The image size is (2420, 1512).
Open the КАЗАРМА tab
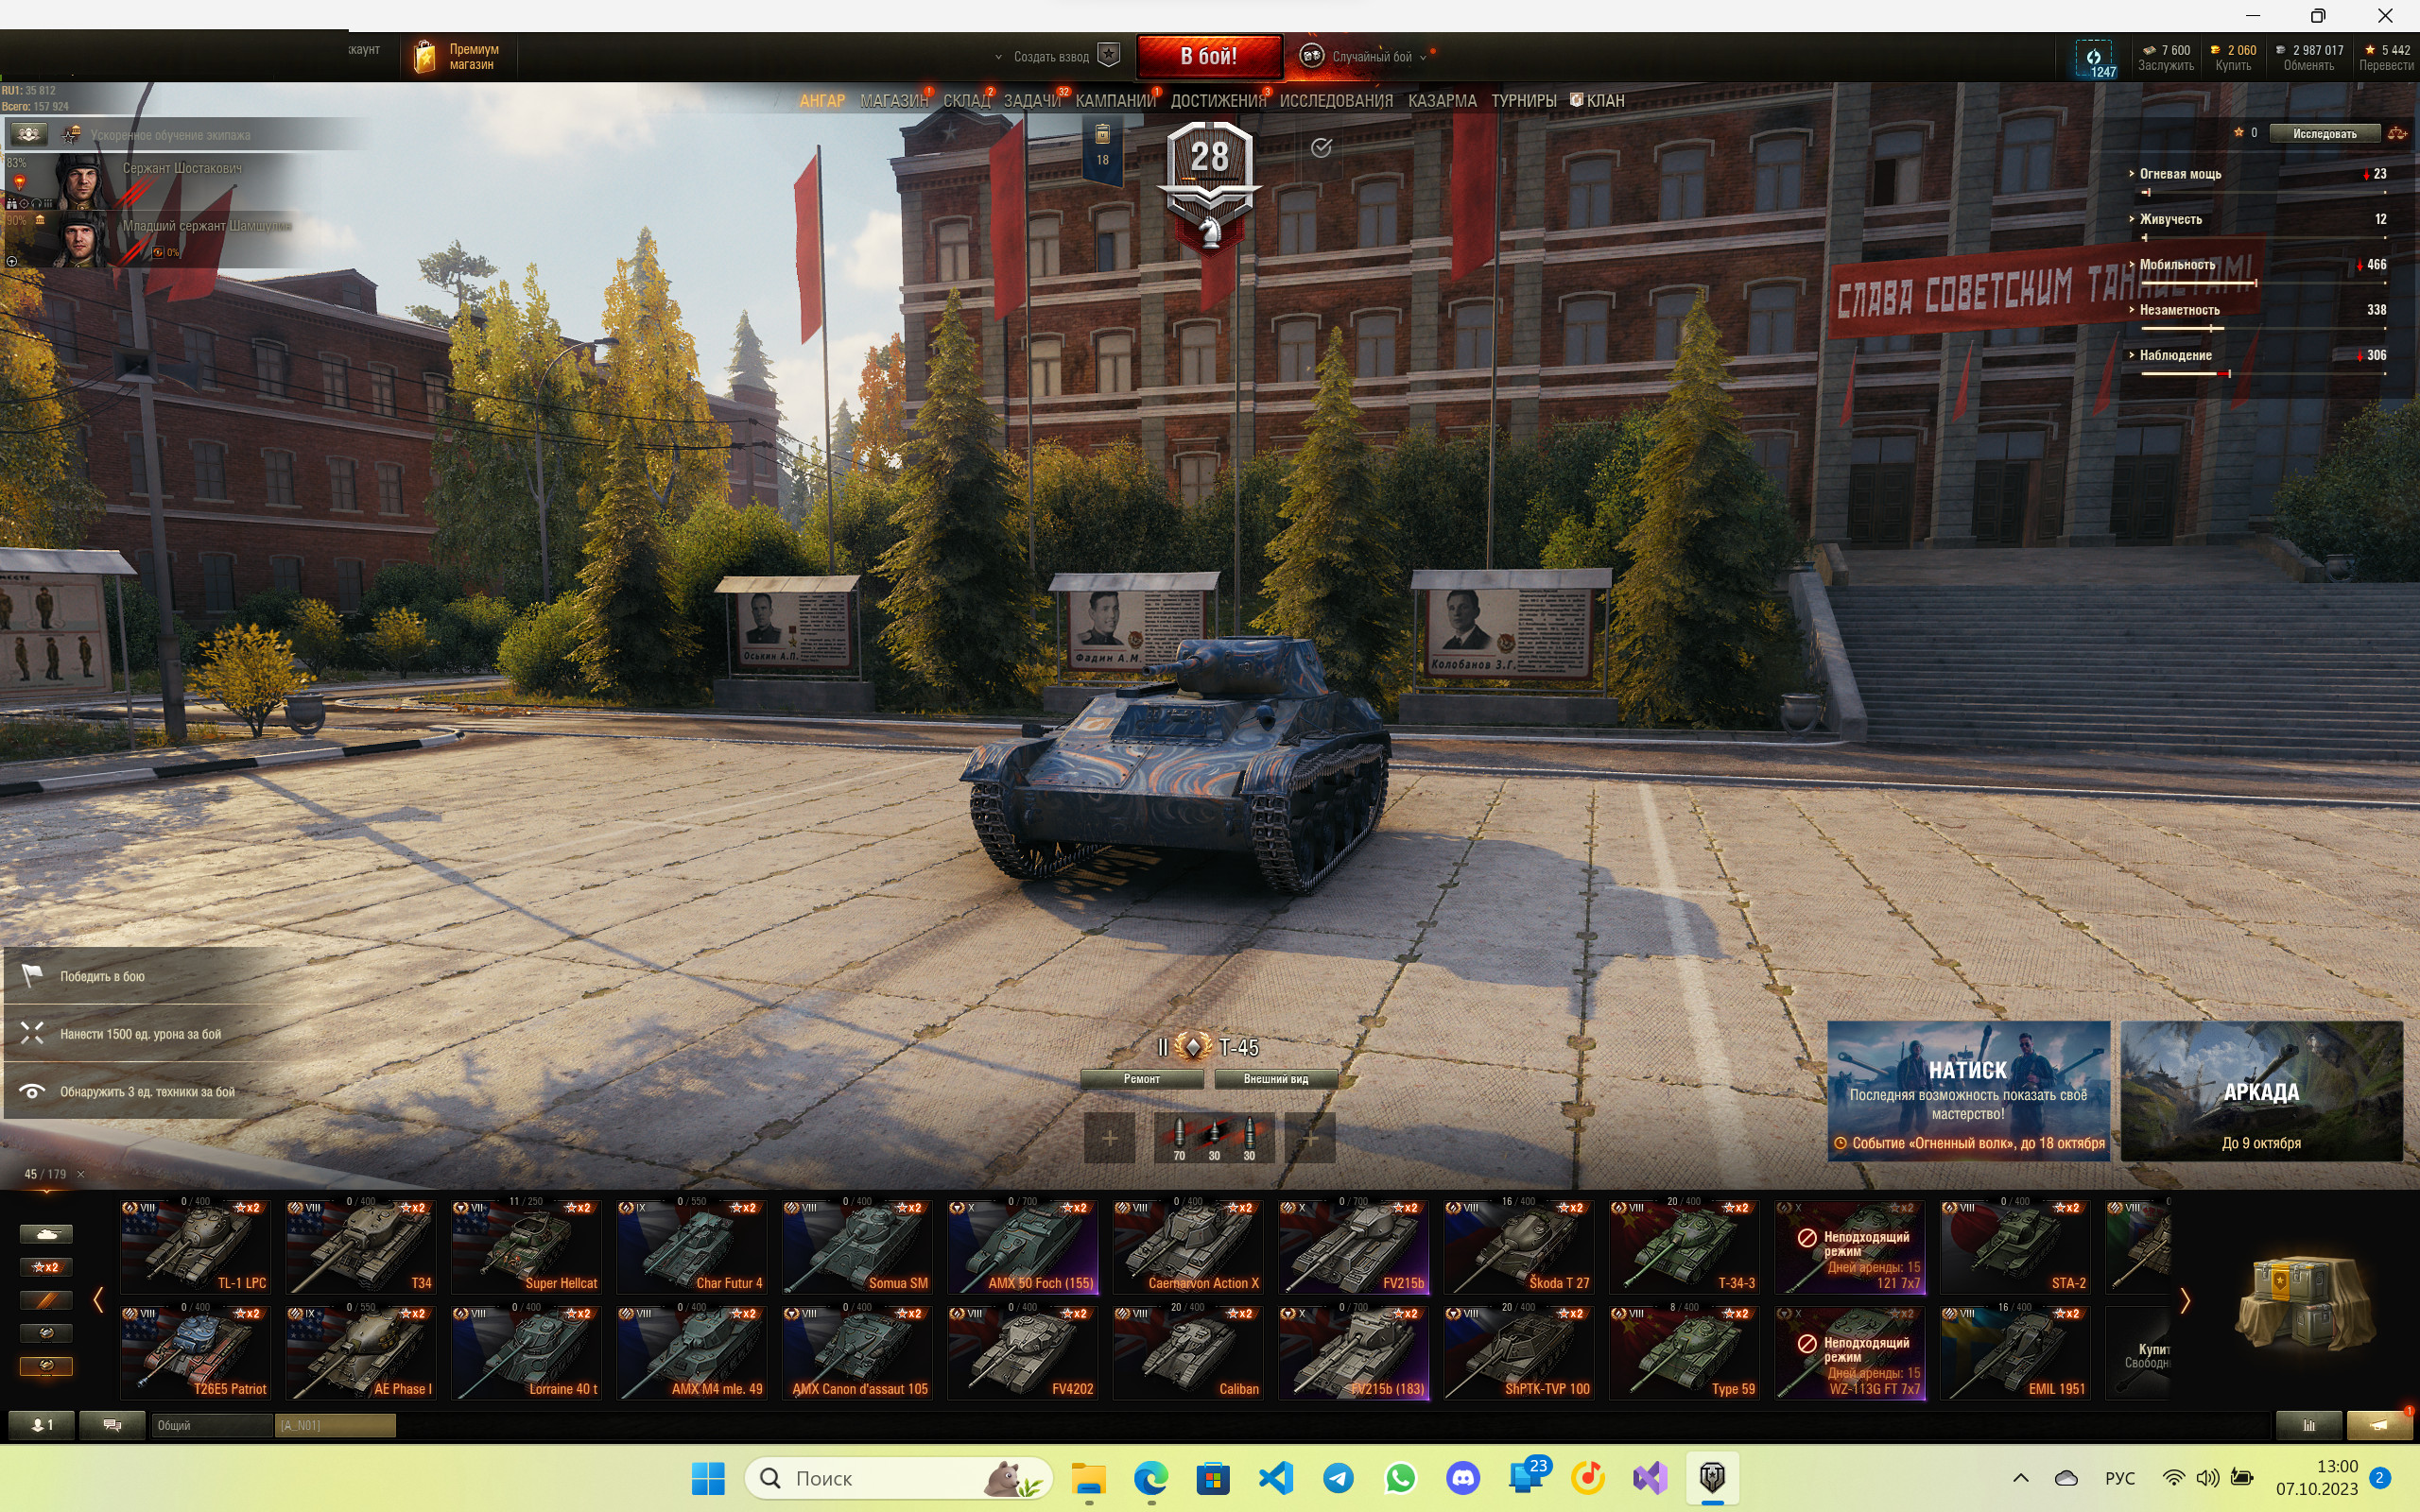tap(1442, 101)
